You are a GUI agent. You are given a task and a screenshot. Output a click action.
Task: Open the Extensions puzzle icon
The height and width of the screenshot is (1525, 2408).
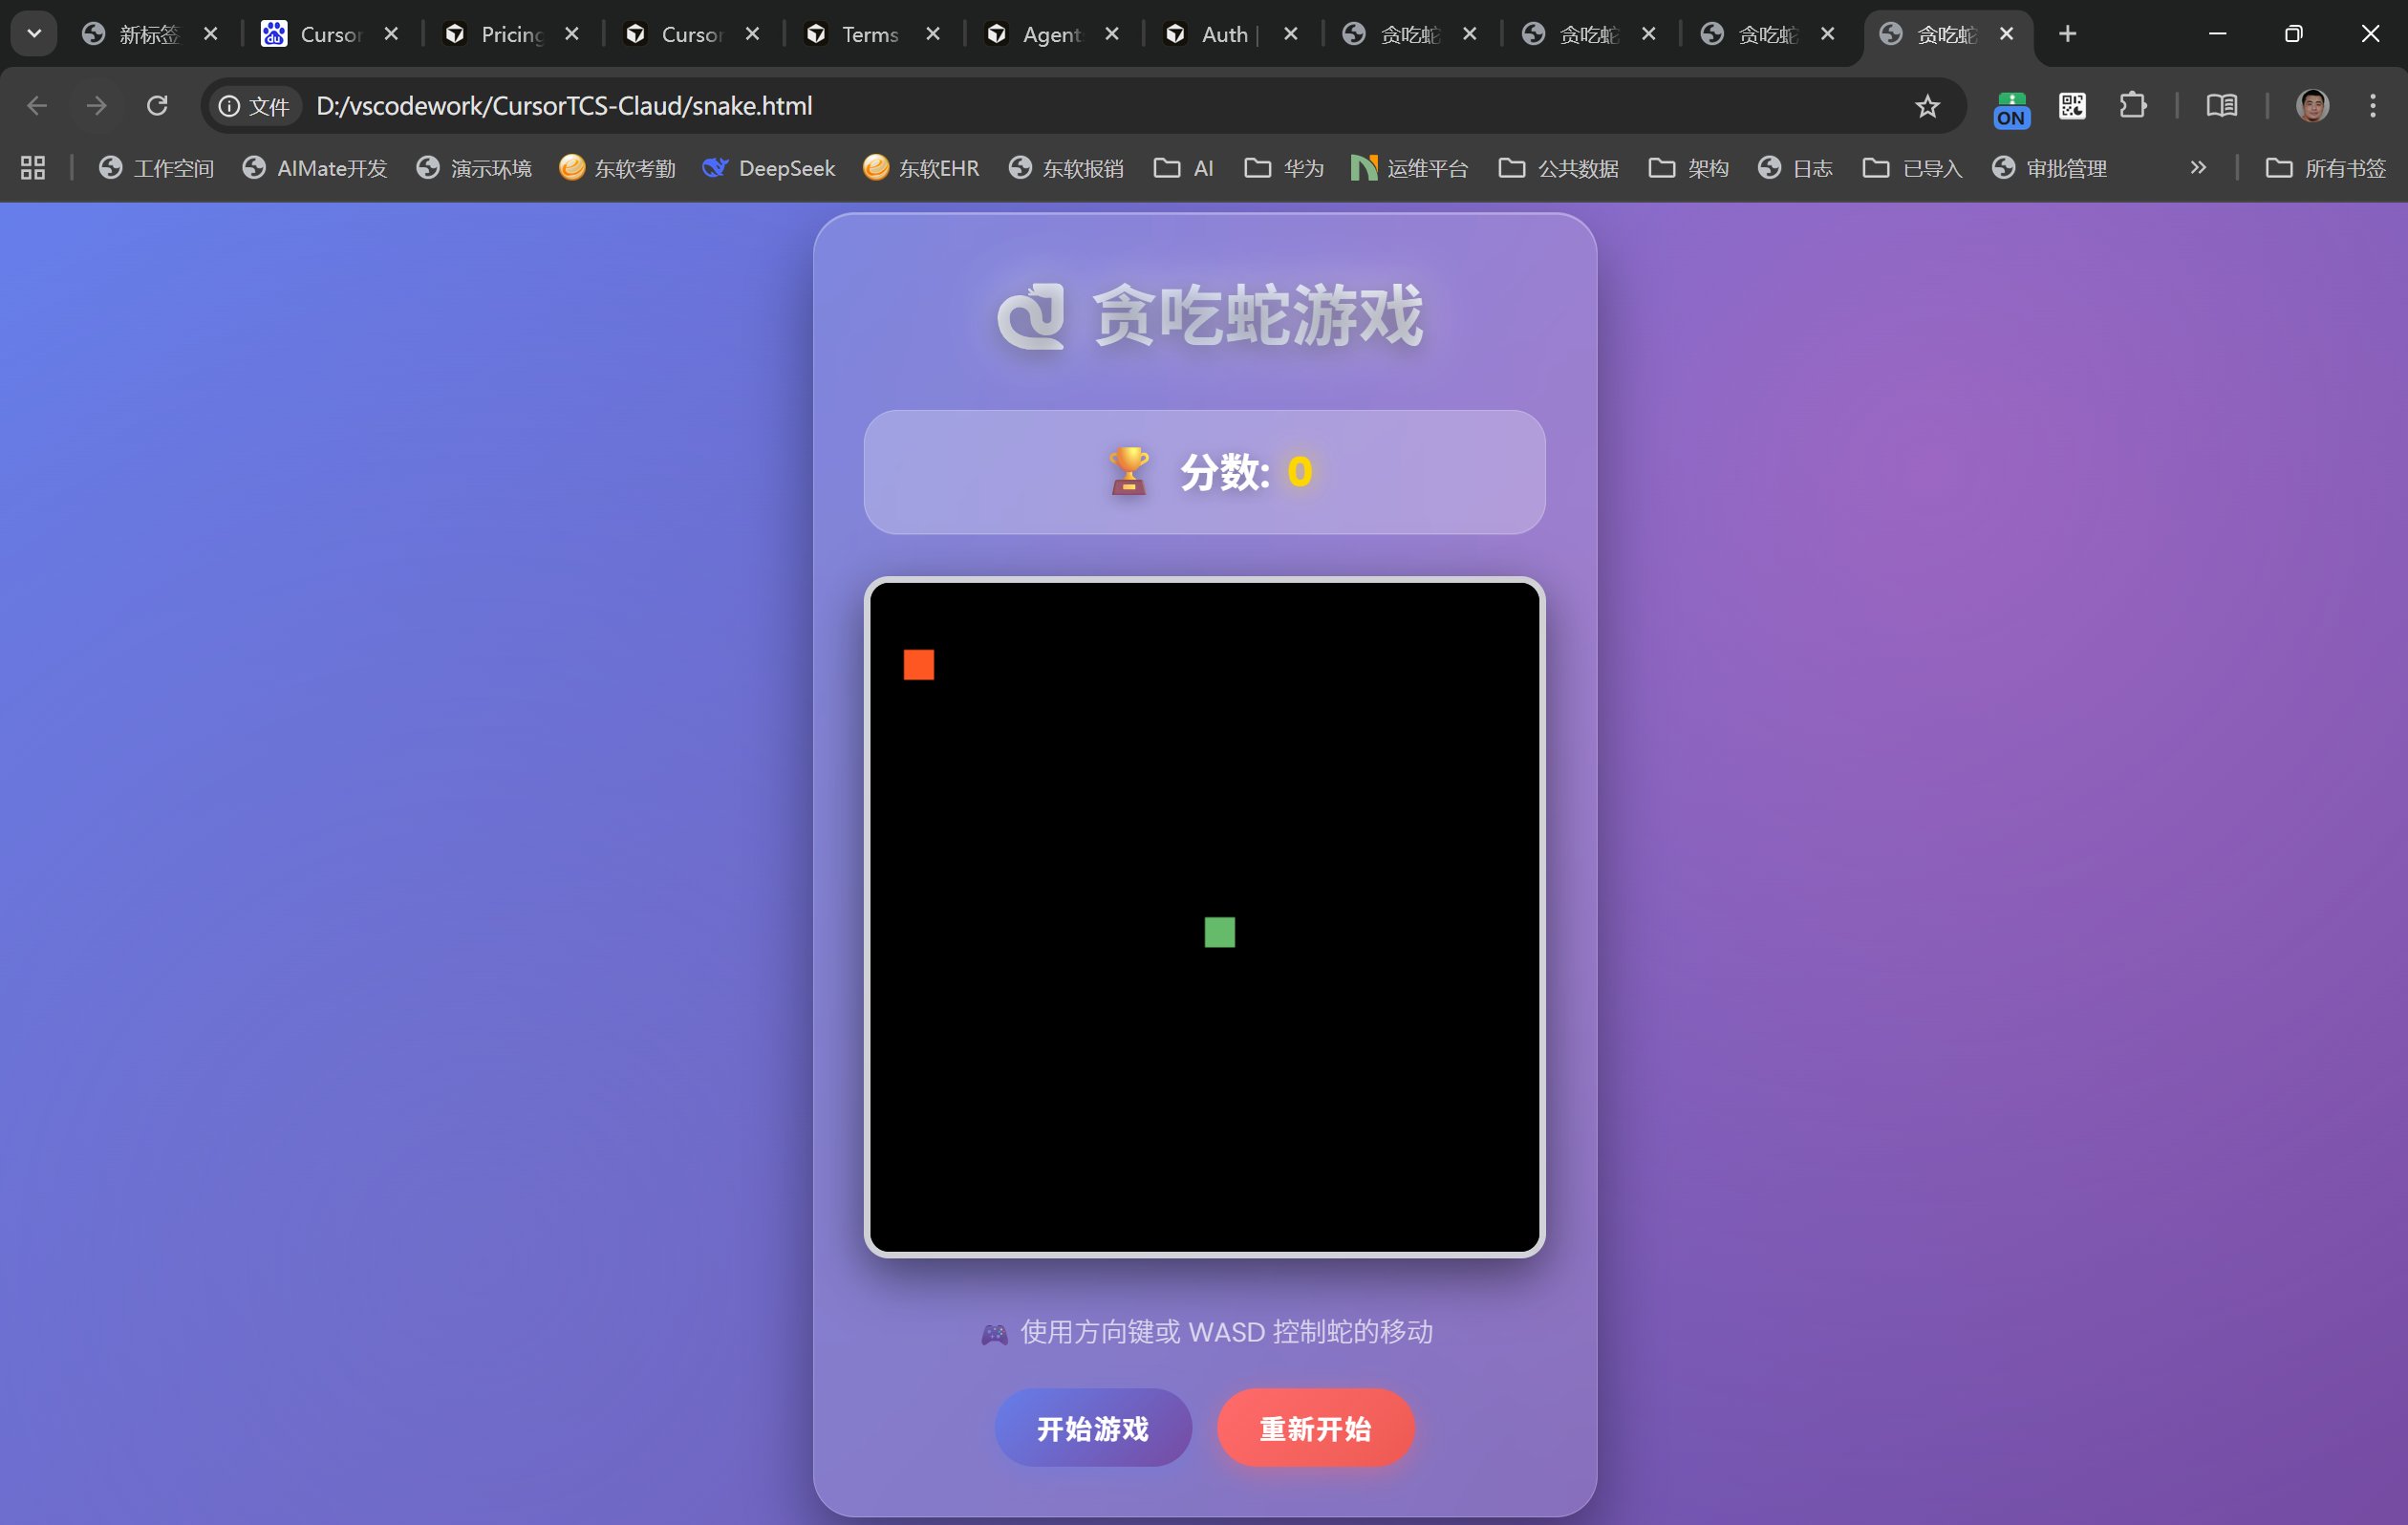click(2132, 106)
